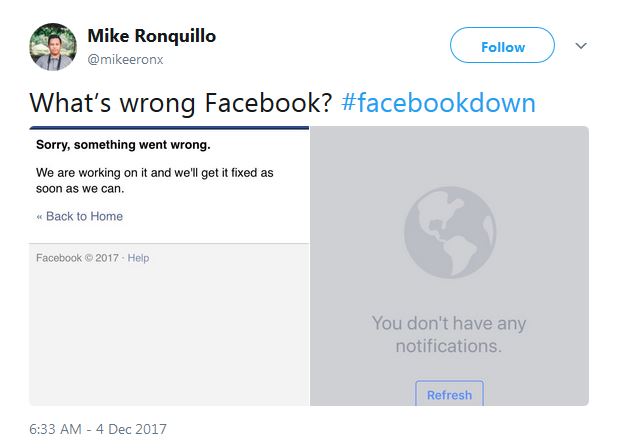Screen dimensions: 617x448
Task: Click "You don't have any notifications." message
Action: 448,335
